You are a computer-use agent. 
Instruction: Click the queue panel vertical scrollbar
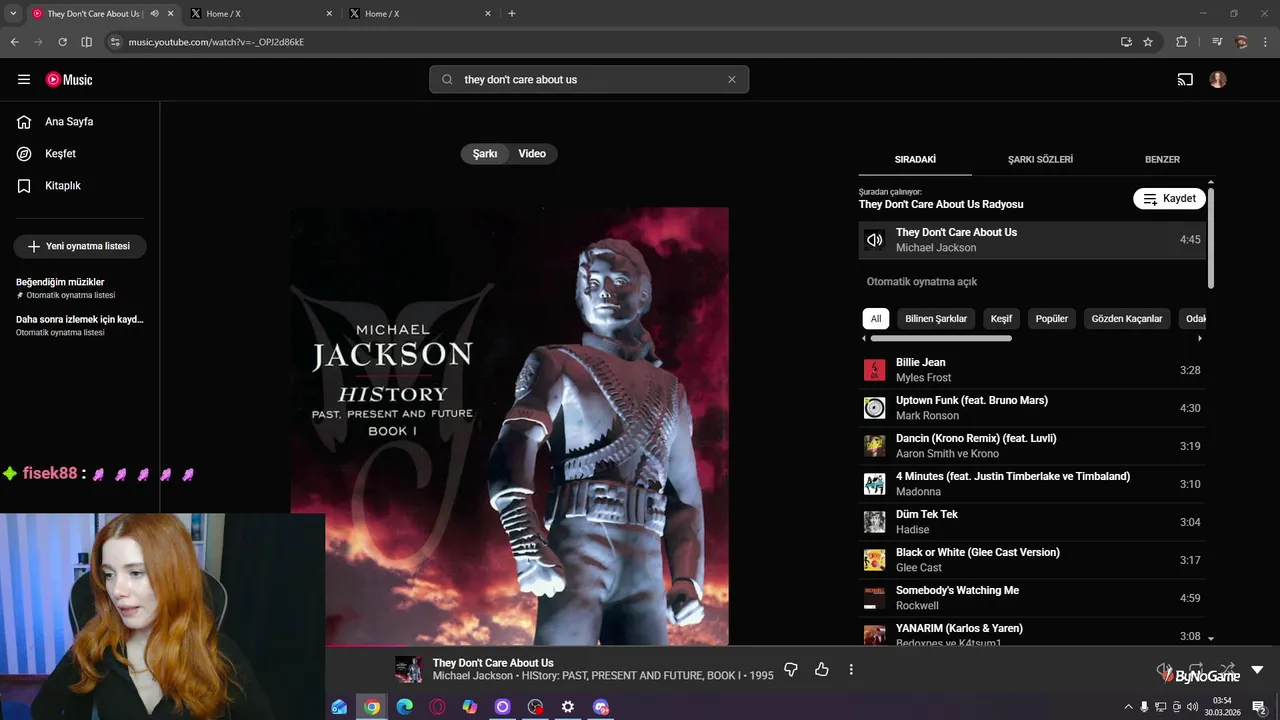tap(1211, 238)
